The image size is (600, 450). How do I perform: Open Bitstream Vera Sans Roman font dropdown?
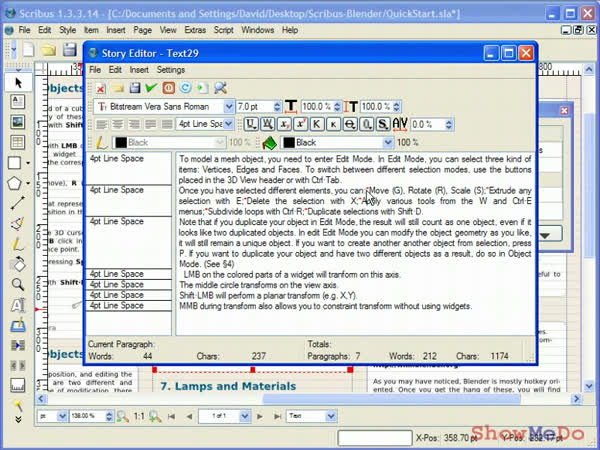(228, 106)
